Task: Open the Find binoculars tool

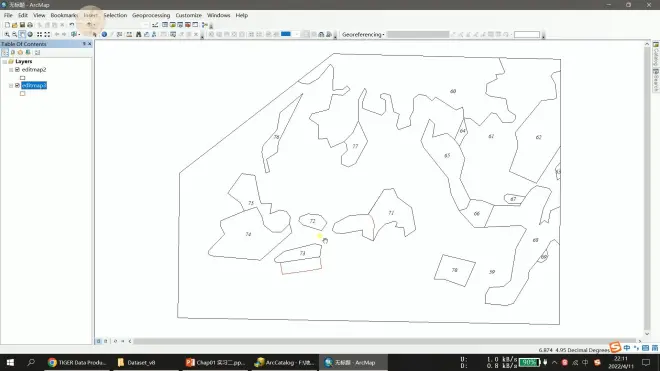Action: pyautogui.click(x=138, y=35)
